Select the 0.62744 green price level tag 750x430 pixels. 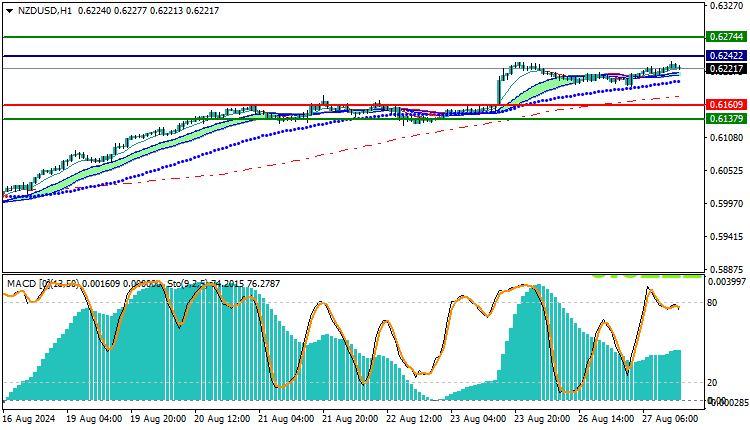(726, 37)
